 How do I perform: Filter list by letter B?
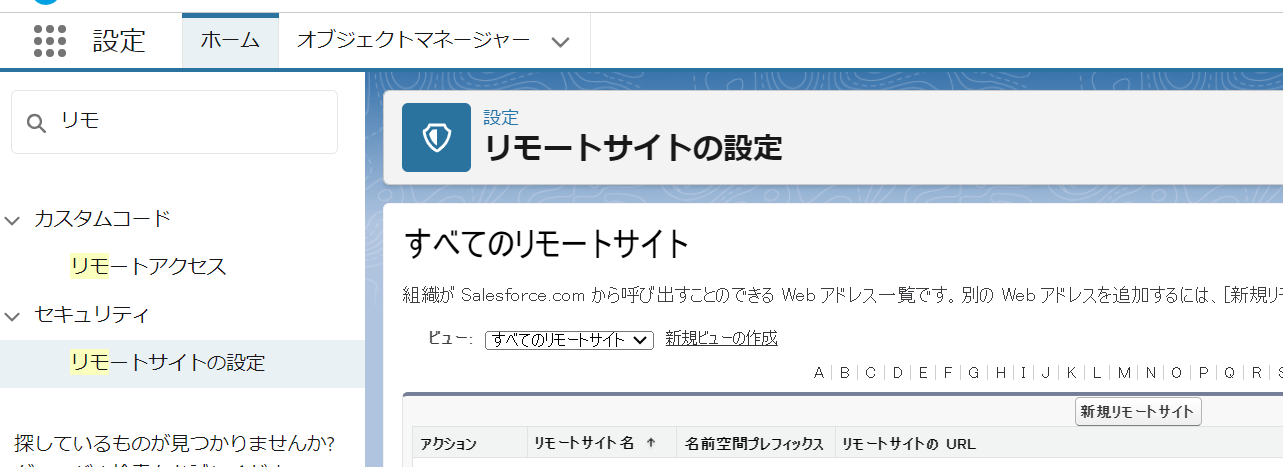coord(845,373)
